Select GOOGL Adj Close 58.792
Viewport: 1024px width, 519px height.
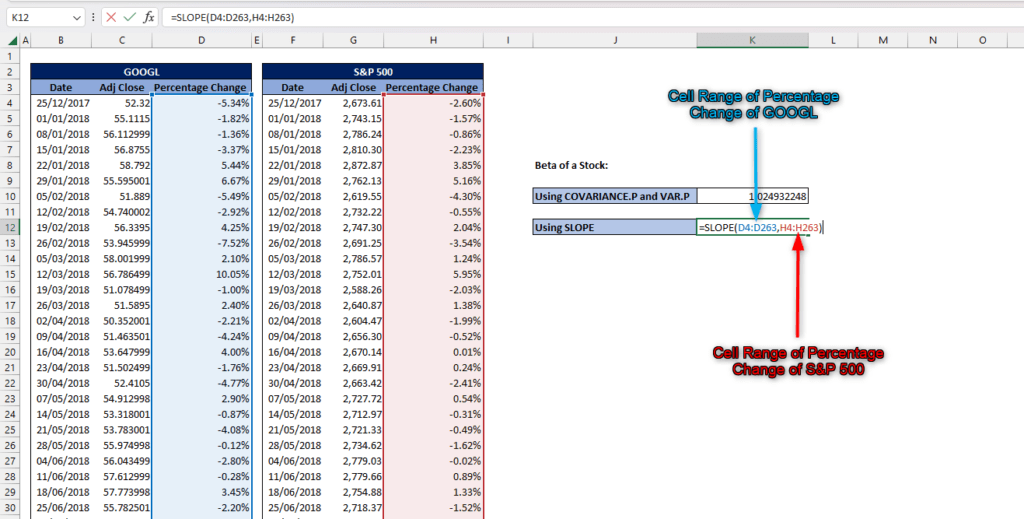coord(121,165)
